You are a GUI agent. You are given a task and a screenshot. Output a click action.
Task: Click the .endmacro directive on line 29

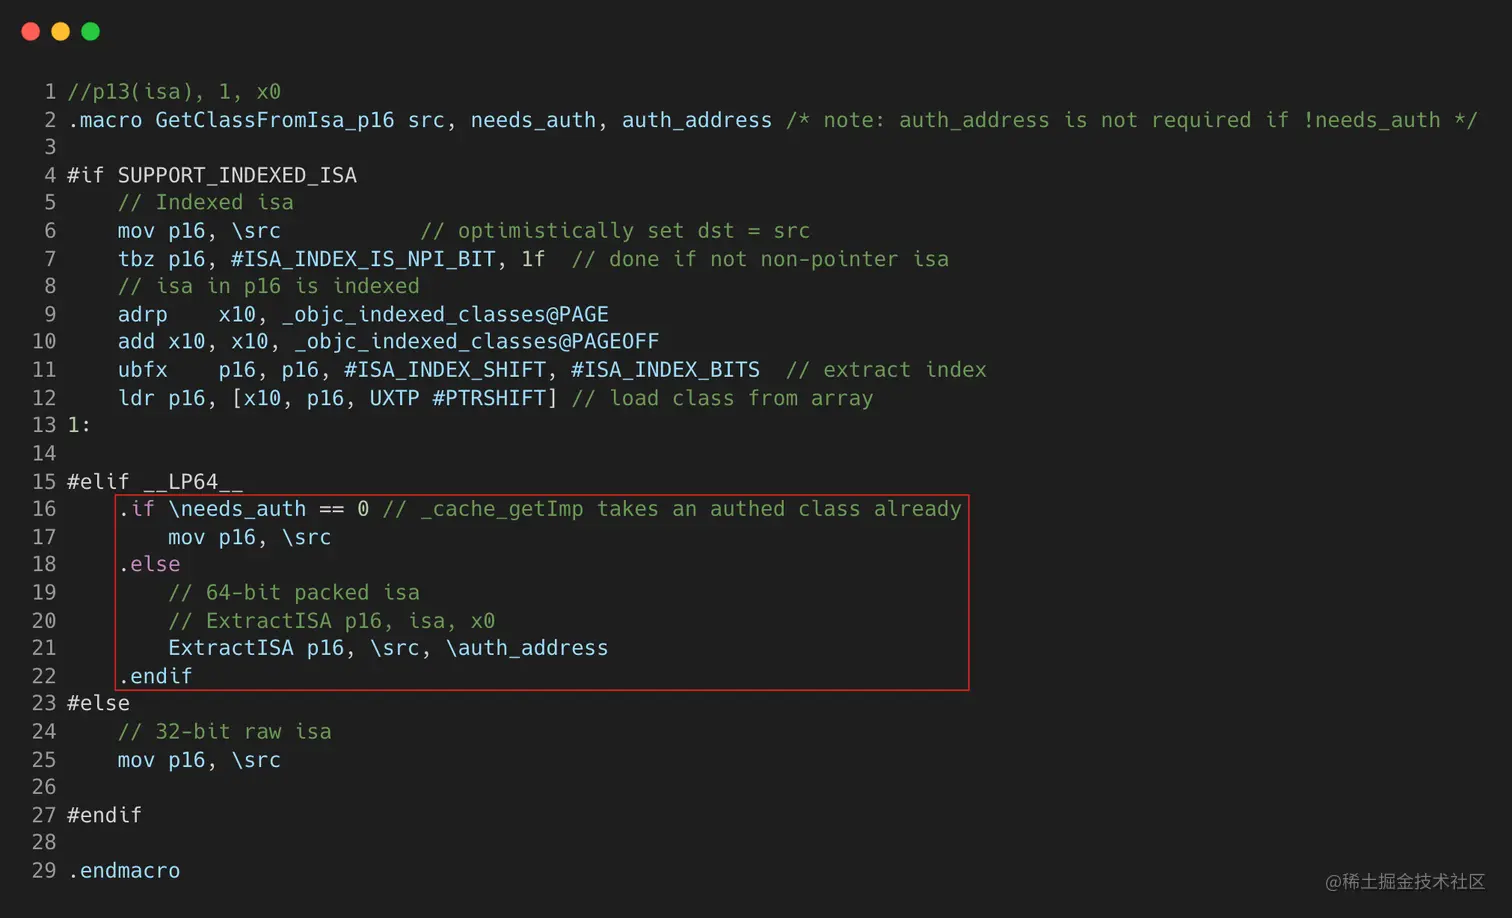(124, 871)
